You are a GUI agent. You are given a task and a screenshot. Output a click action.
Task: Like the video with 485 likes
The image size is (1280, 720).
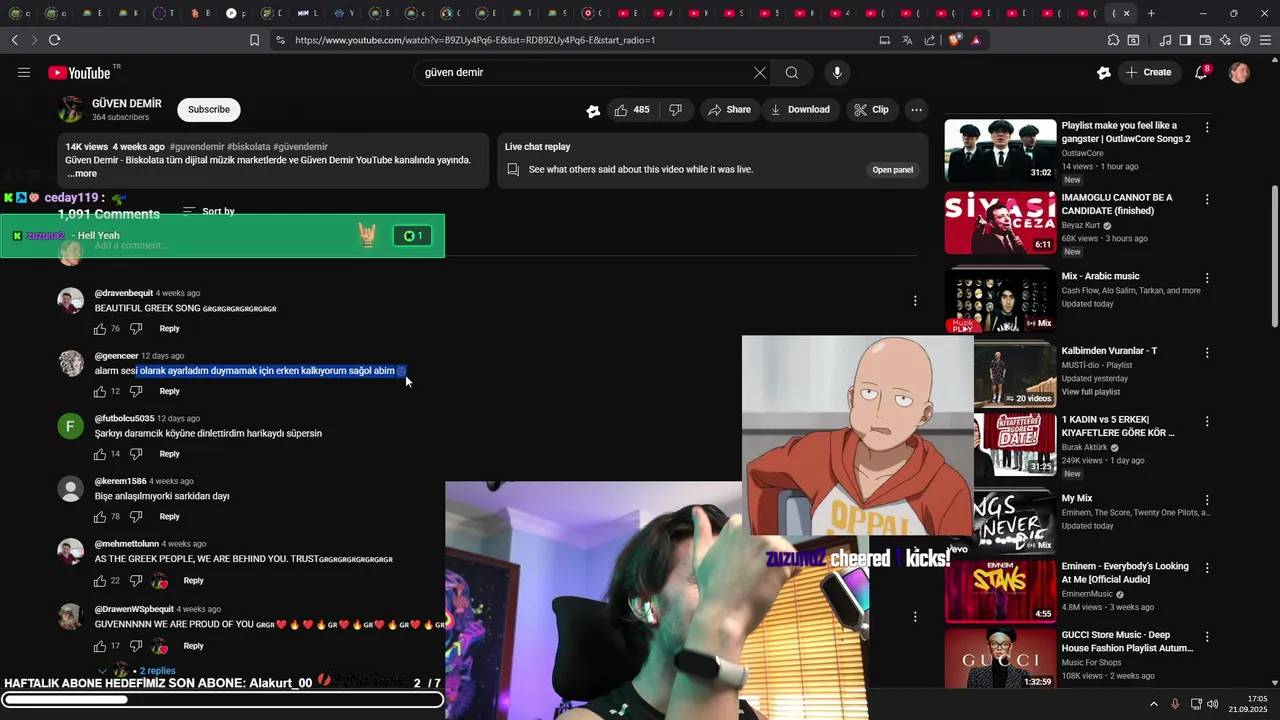(631, 110)
